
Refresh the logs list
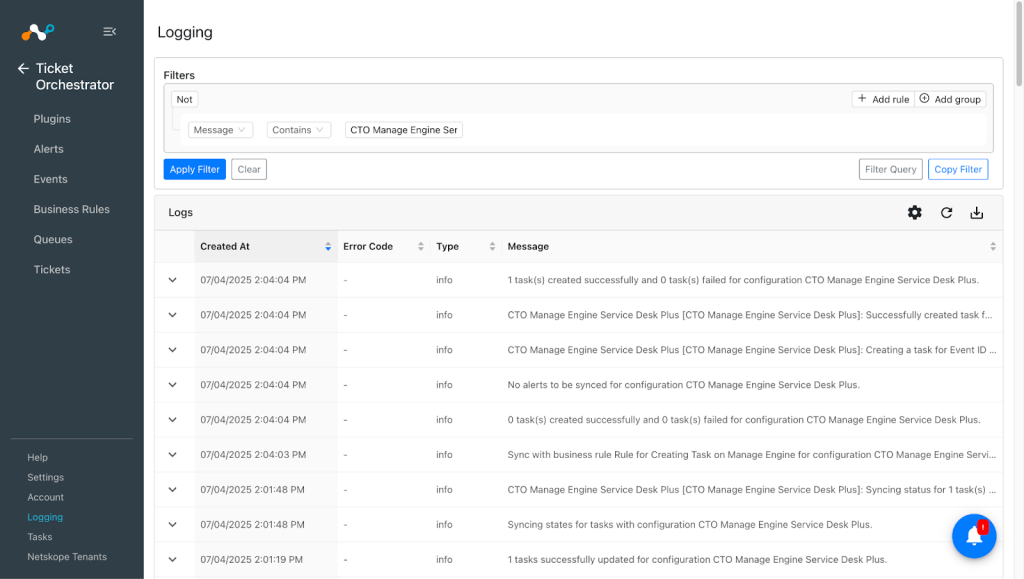coord(946,212)
